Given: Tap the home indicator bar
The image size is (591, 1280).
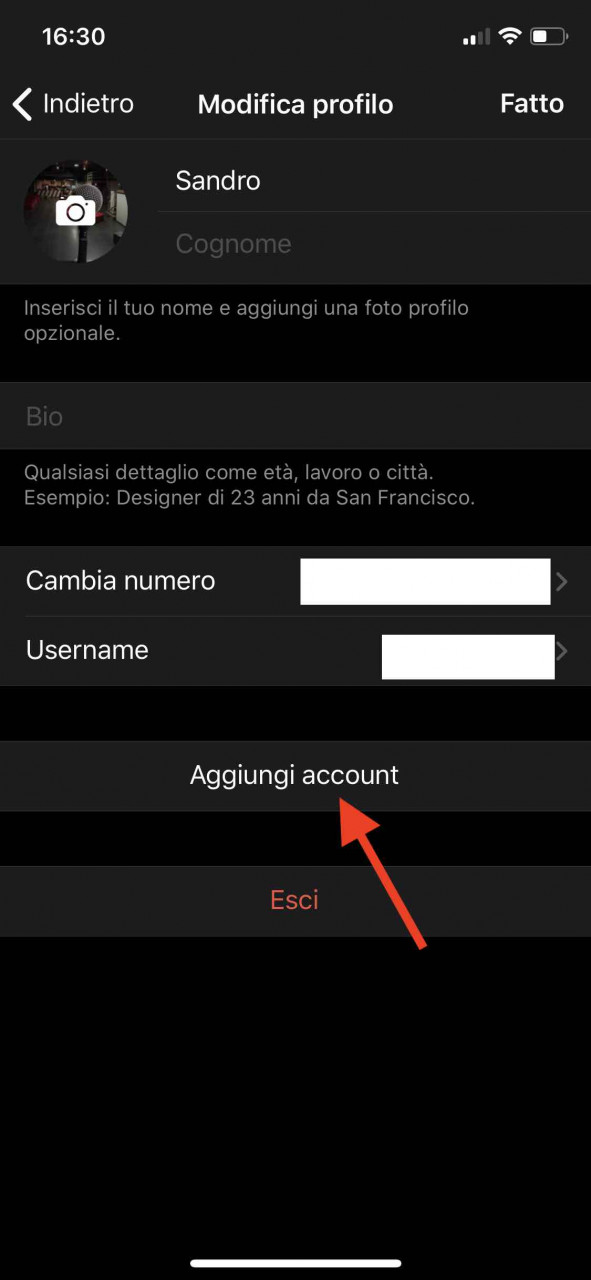Looking at the screenshot, I should click(295, 1263).
